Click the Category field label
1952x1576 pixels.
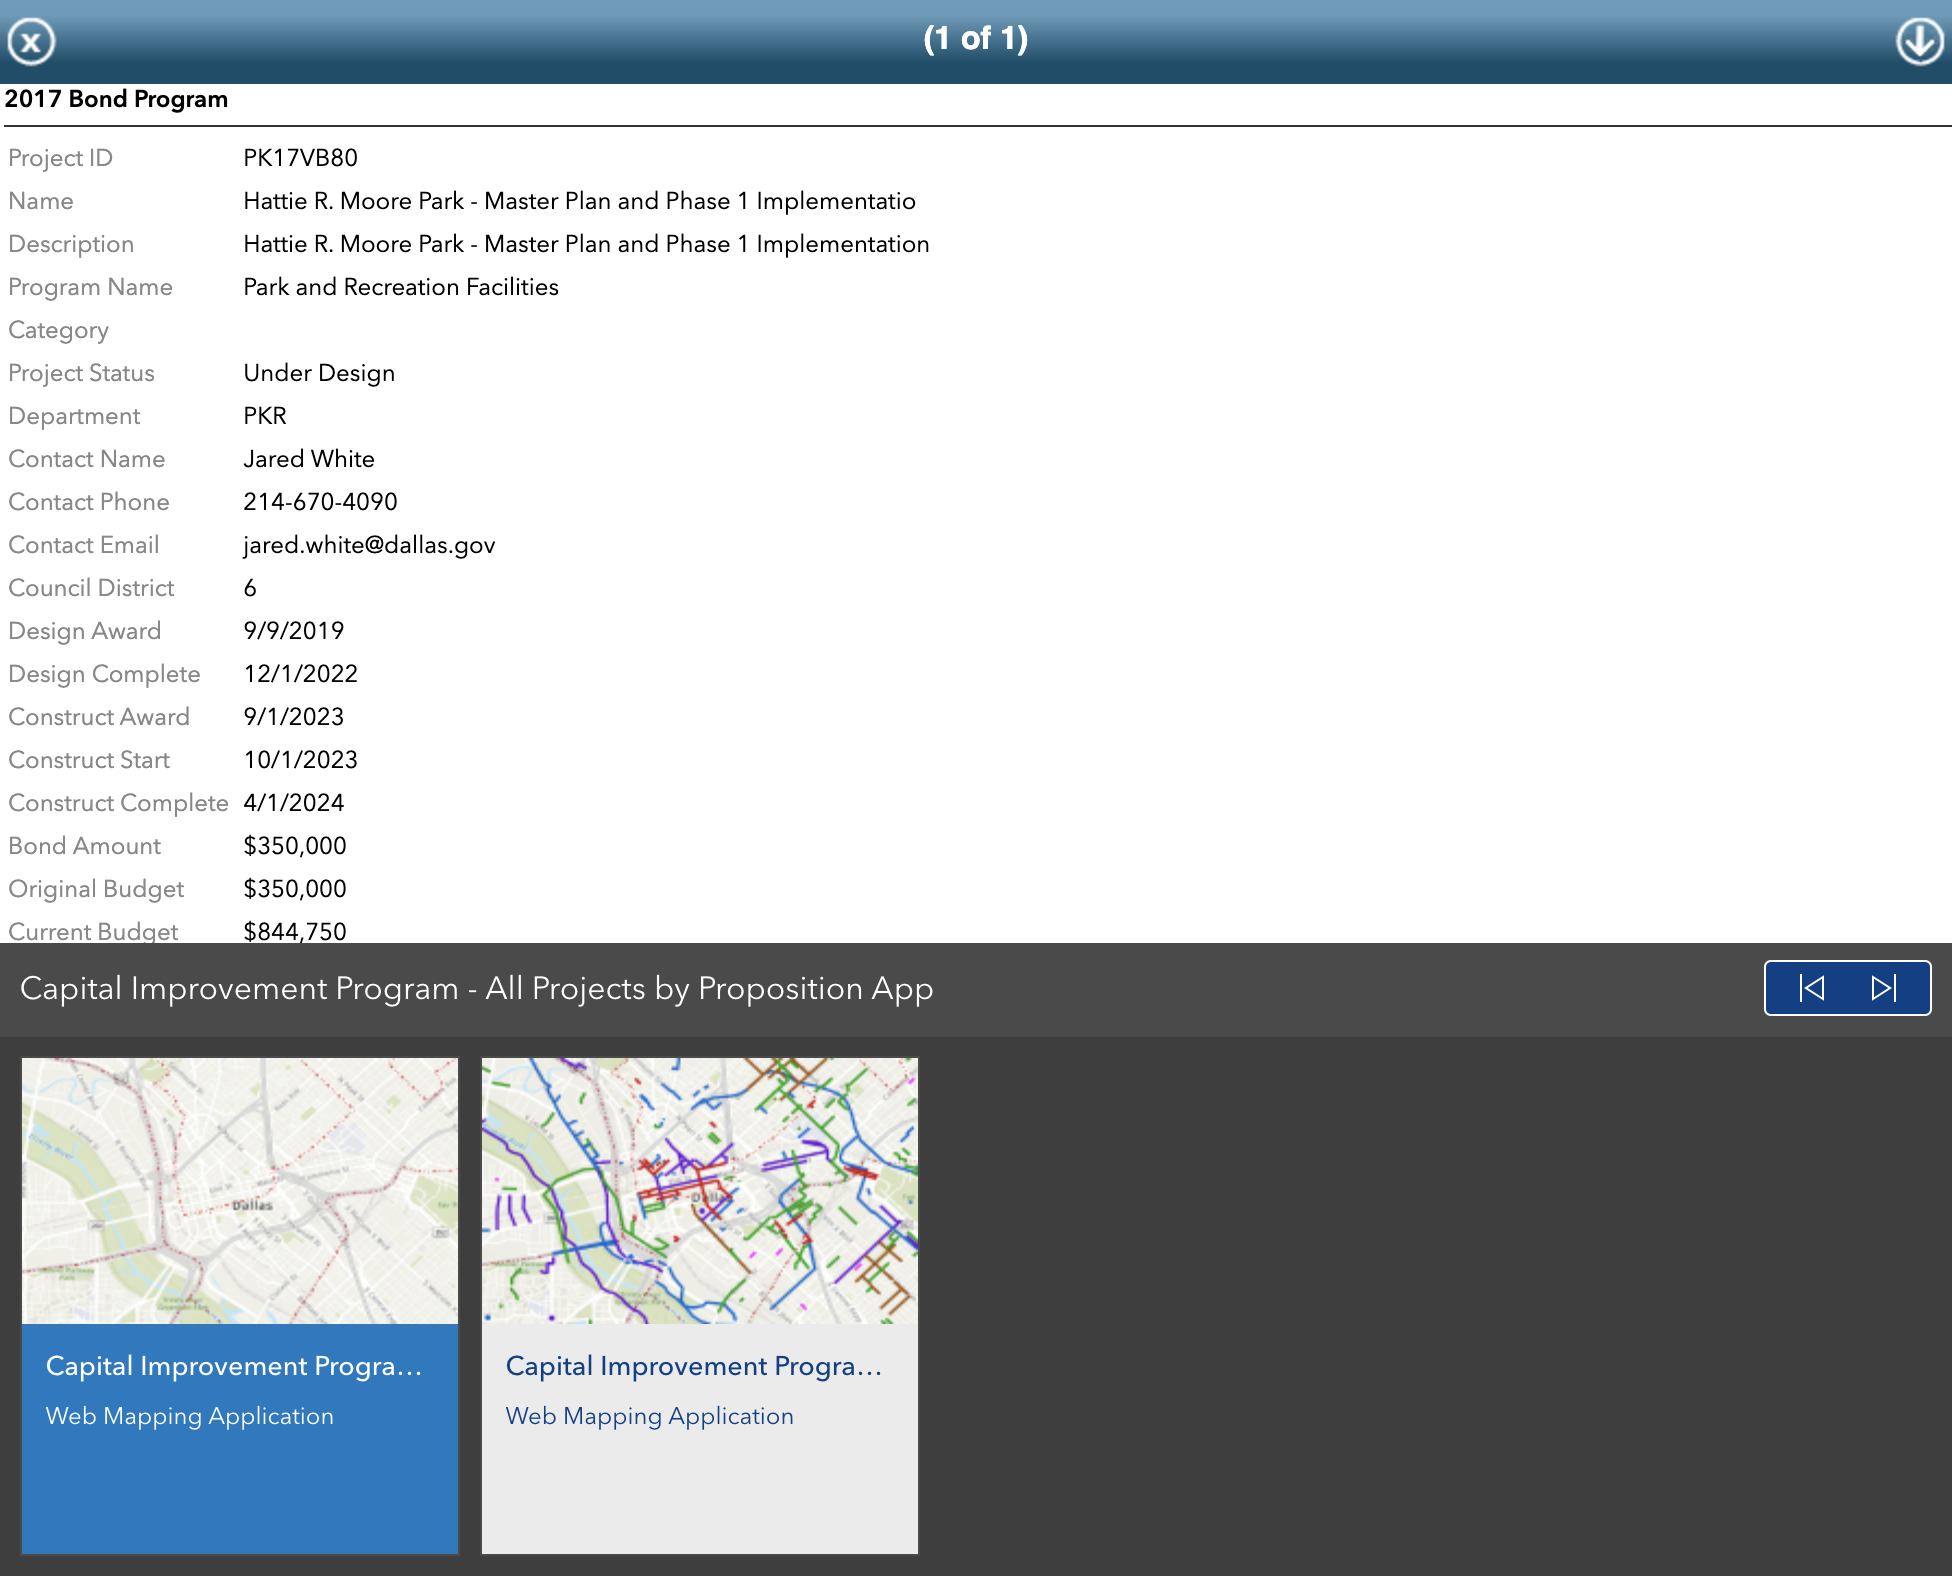point(59,330)
